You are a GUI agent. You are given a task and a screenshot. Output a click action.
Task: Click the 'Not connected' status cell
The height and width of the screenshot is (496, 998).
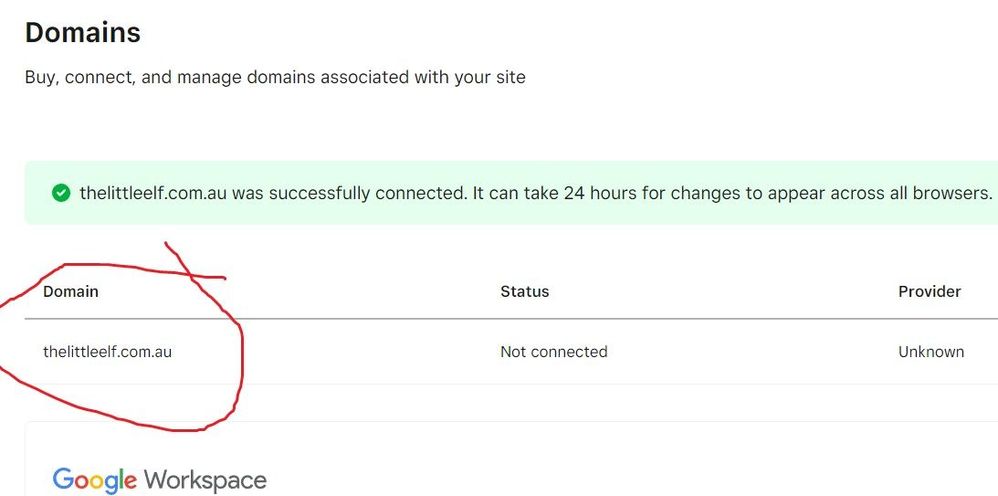553,352
